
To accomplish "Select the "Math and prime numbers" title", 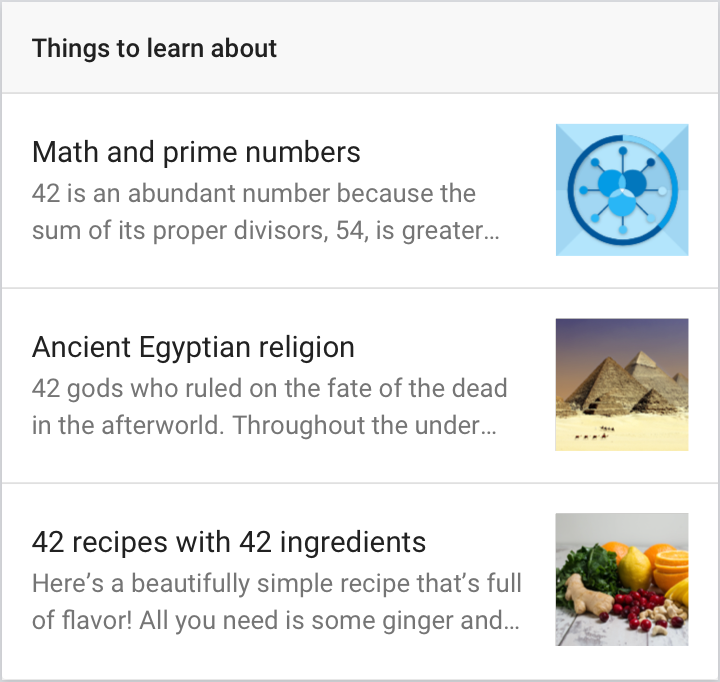I will coord(196,152).
